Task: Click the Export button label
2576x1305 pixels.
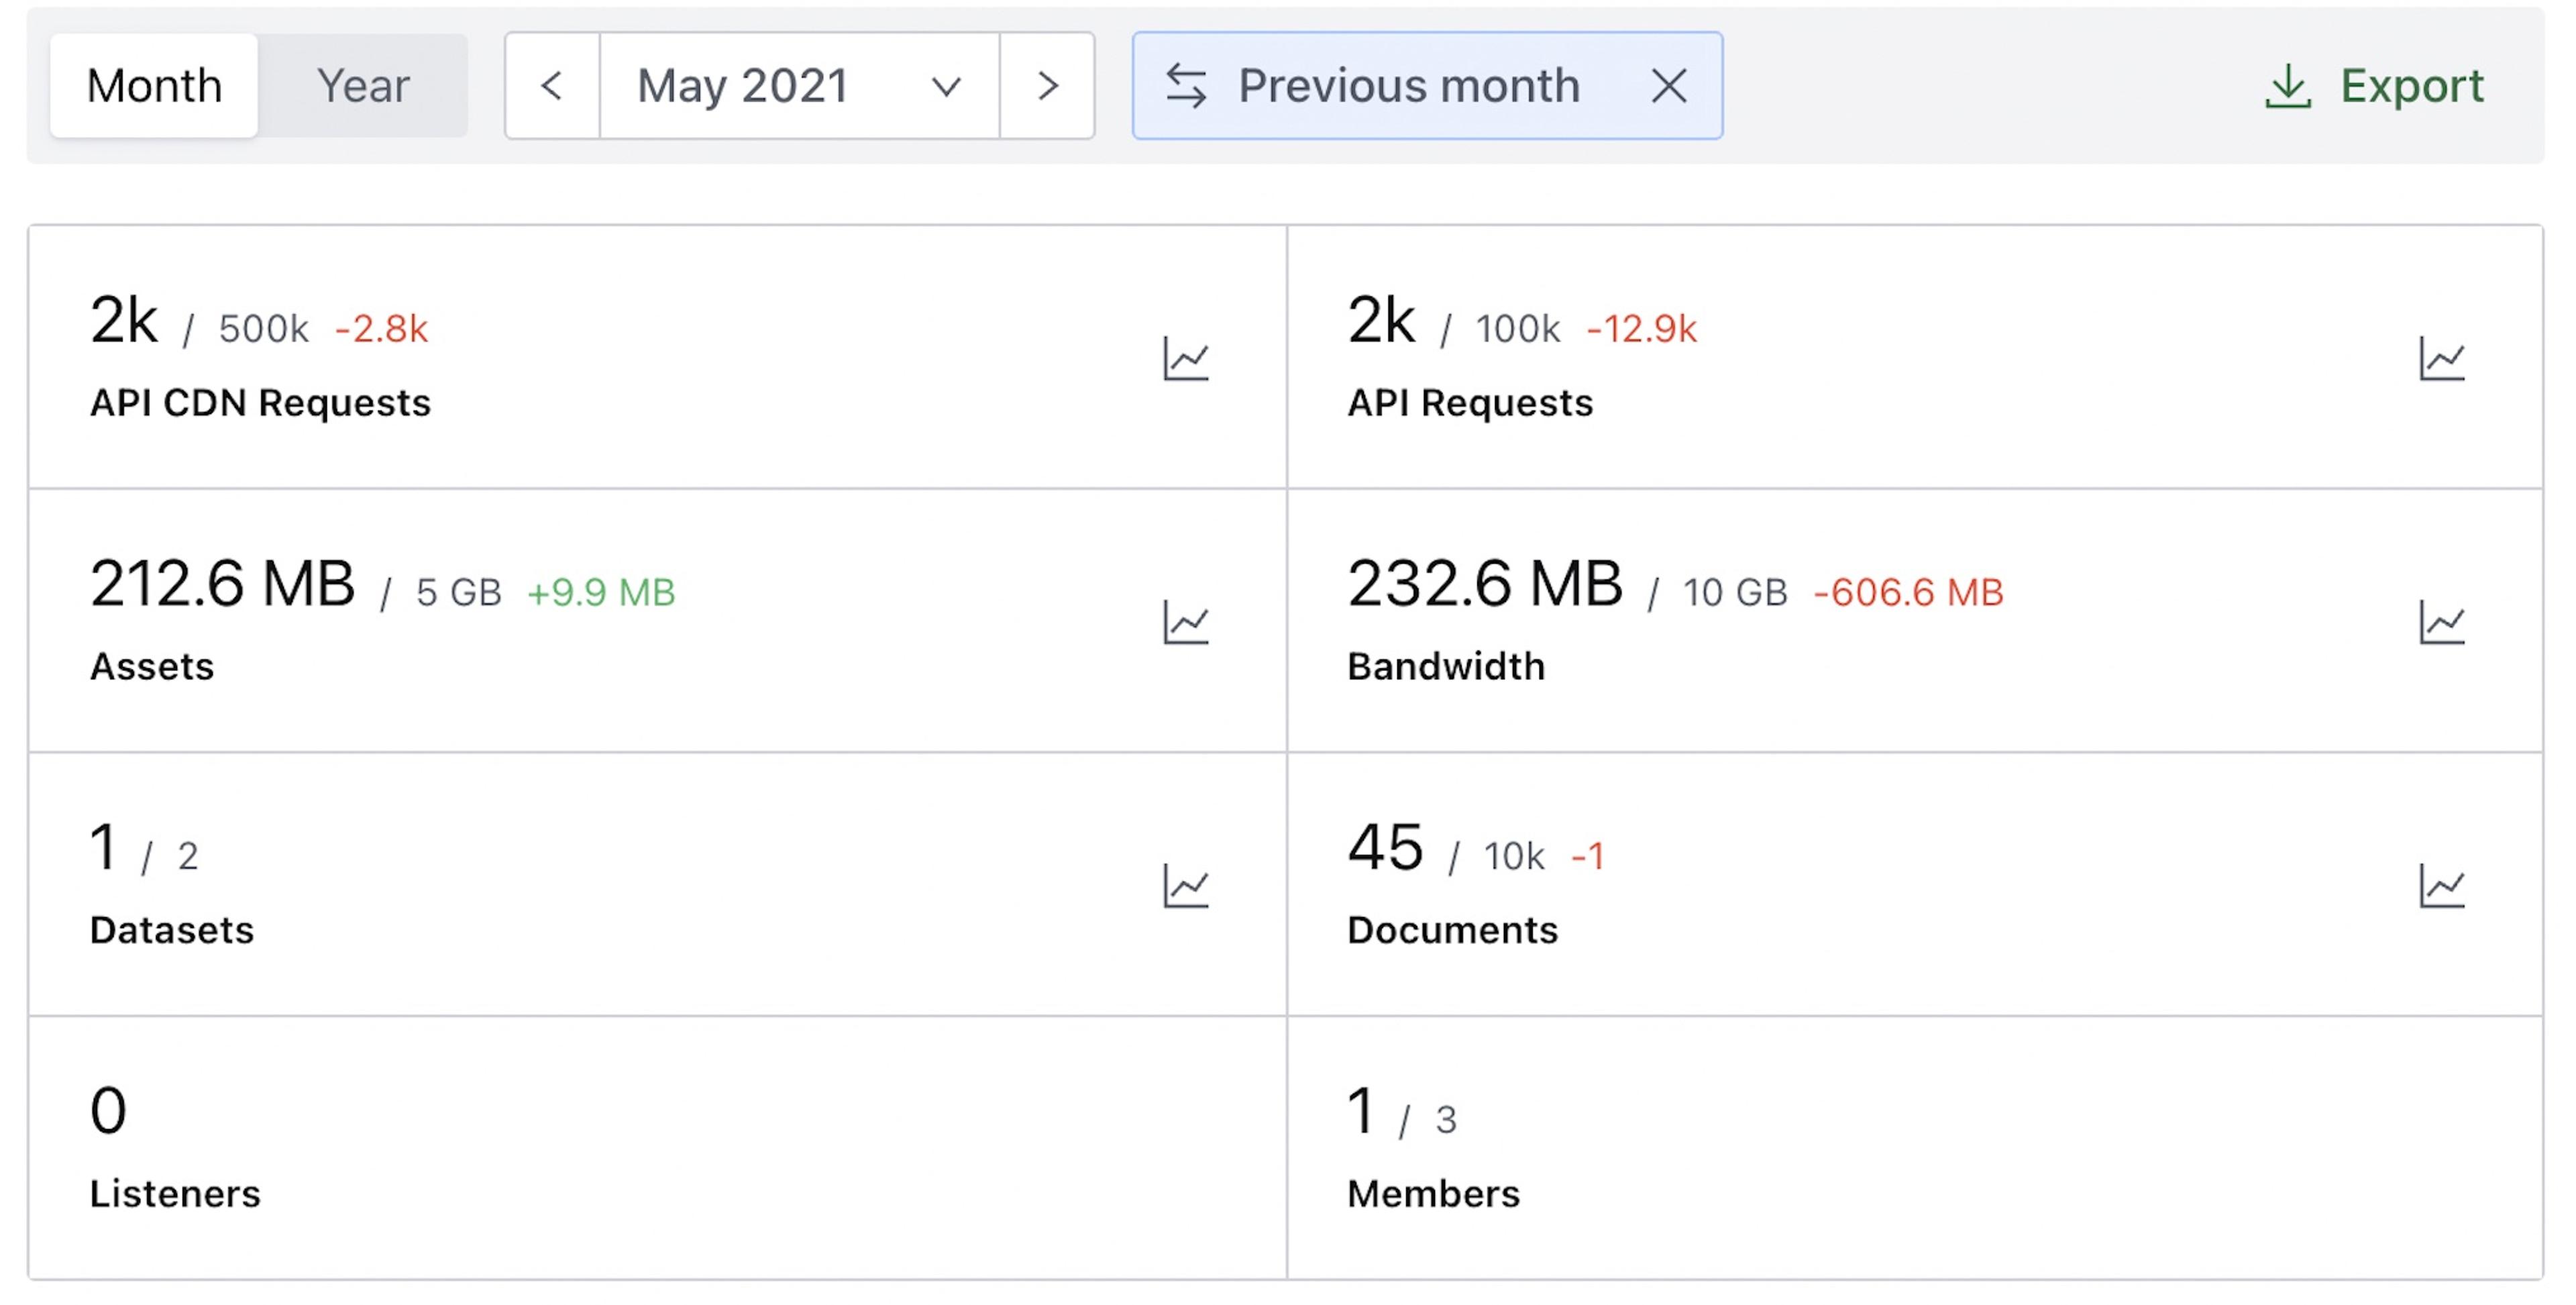Action: (2411, 86)
